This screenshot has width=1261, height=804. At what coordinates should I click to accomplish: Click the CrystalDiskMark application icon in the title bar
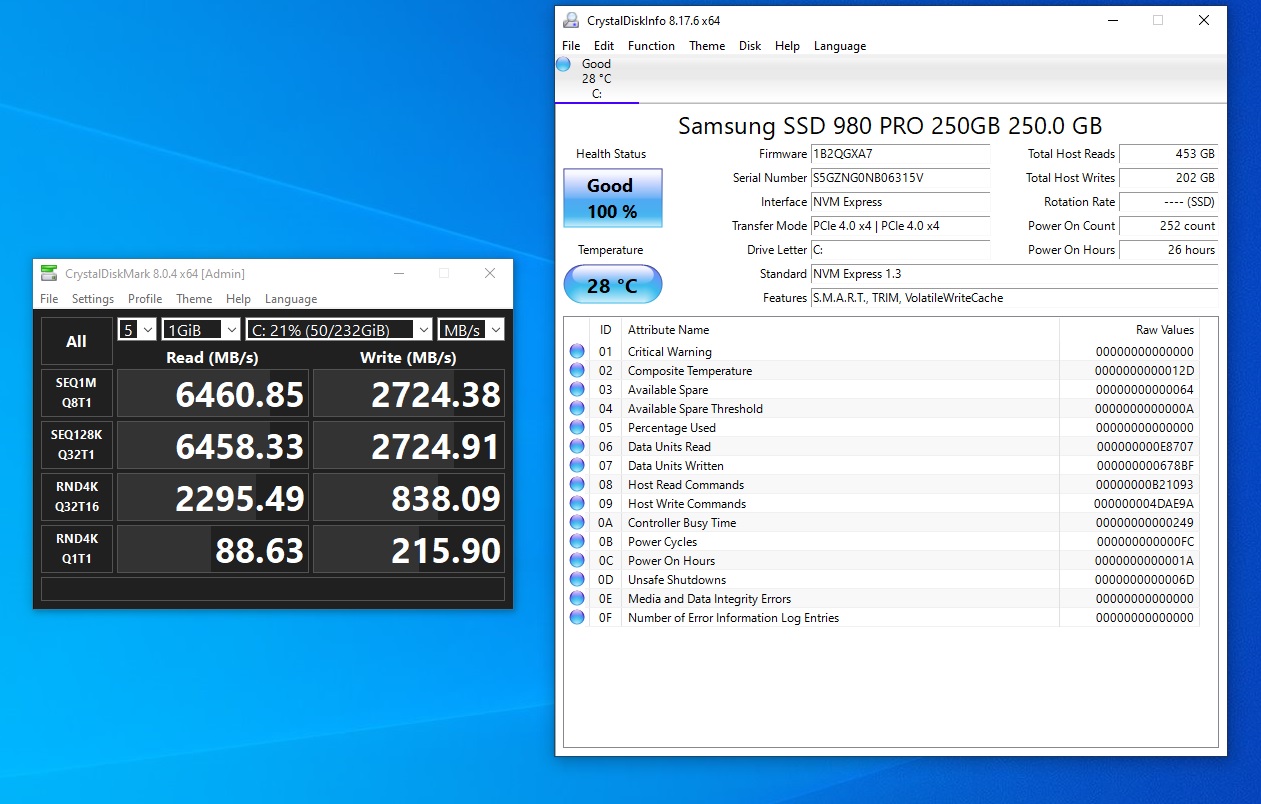47,272
